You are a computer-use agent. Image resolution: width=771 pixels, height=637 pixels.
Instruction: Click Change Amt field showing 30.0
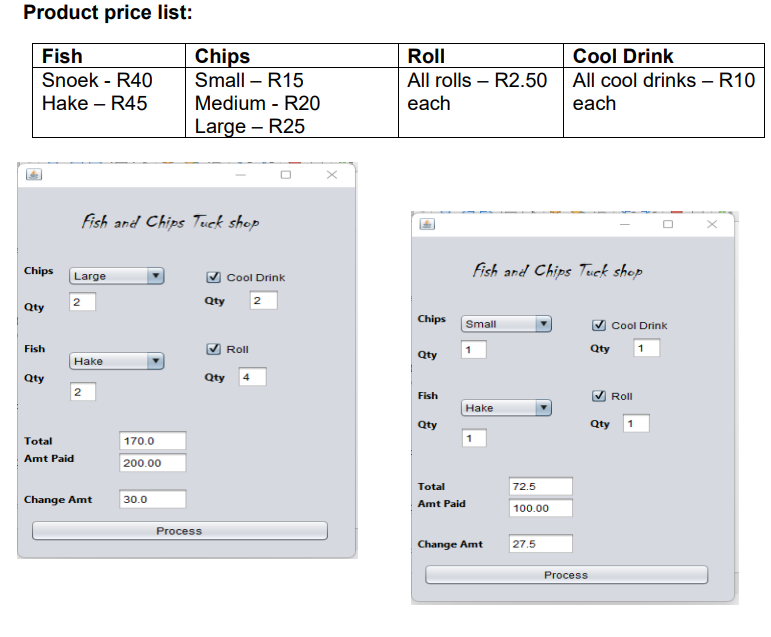coord(153,499)
